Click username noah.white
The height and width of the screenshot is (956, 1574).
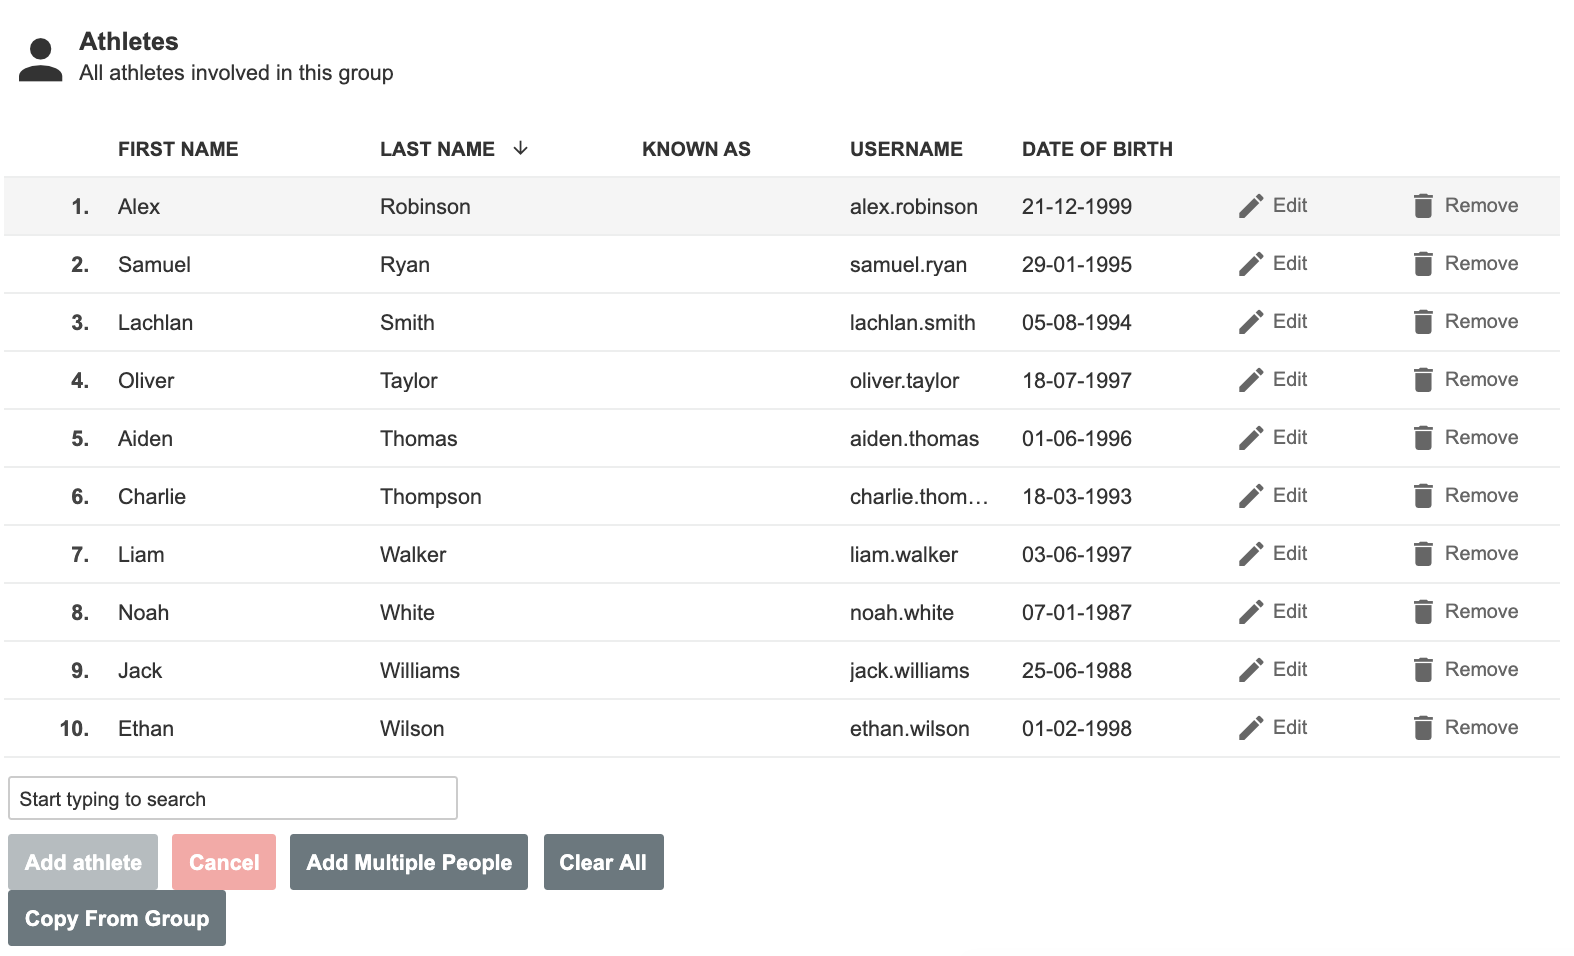click(x=902, y=613)
